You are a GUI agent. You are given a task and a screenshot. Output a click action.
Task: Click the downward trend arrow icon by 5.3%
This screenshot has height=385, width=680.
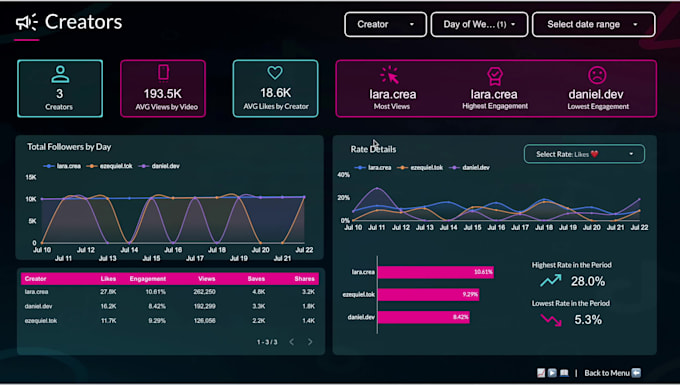click(x=551, y=320)
